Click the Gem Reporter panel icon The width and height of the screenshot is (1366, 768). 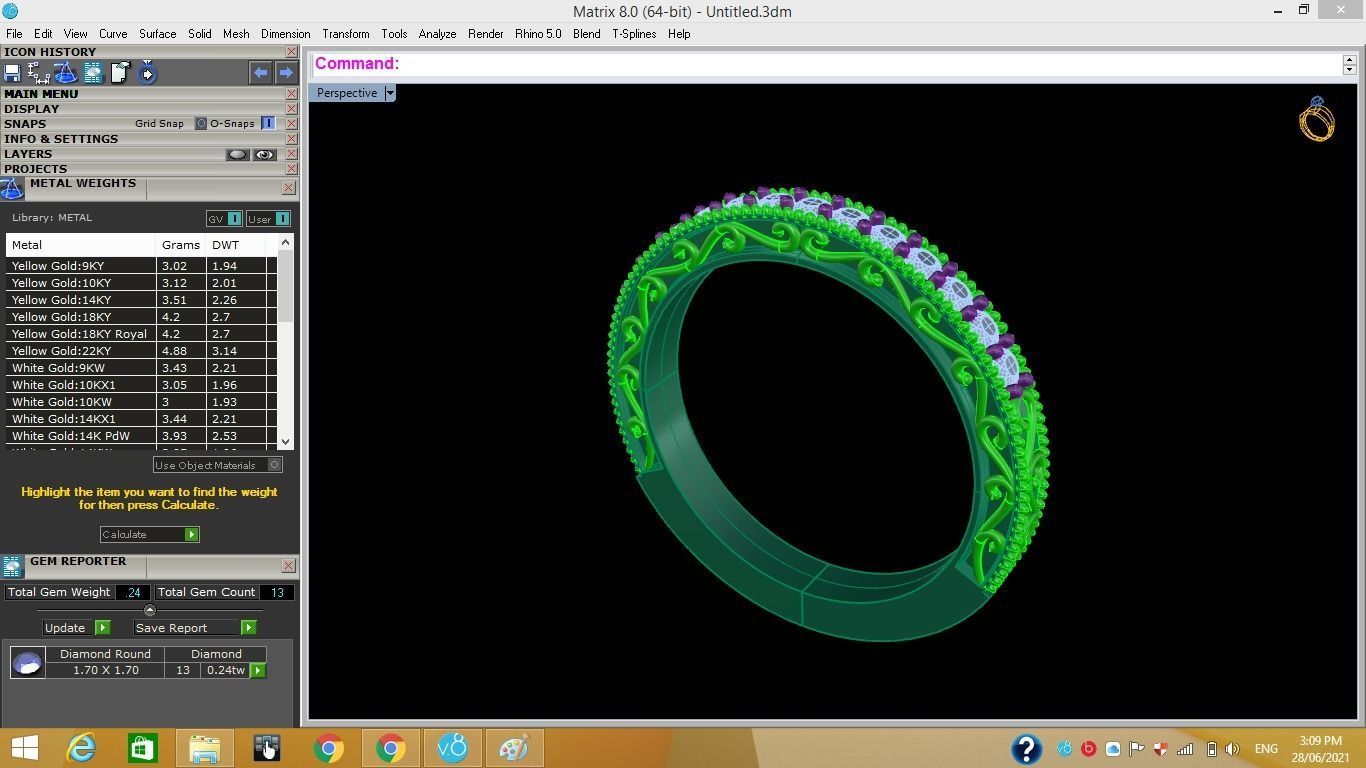[12, 567]
